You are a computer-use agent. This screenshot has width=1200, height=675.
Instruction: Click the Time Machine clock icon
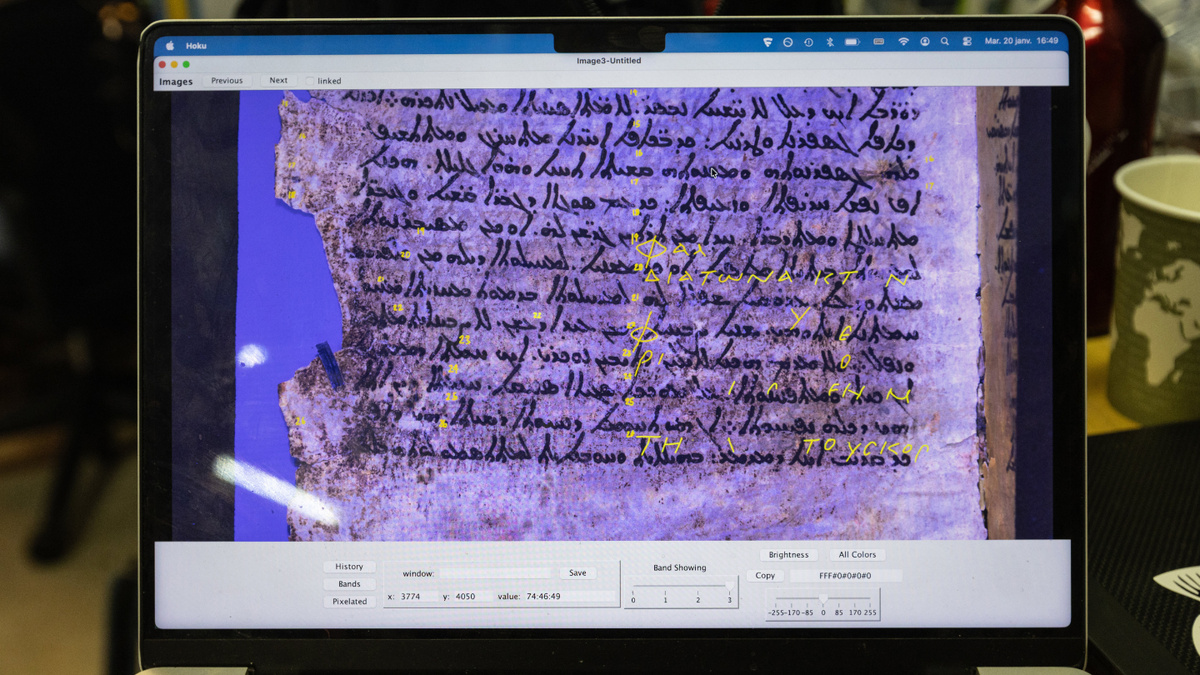point(808,42)
